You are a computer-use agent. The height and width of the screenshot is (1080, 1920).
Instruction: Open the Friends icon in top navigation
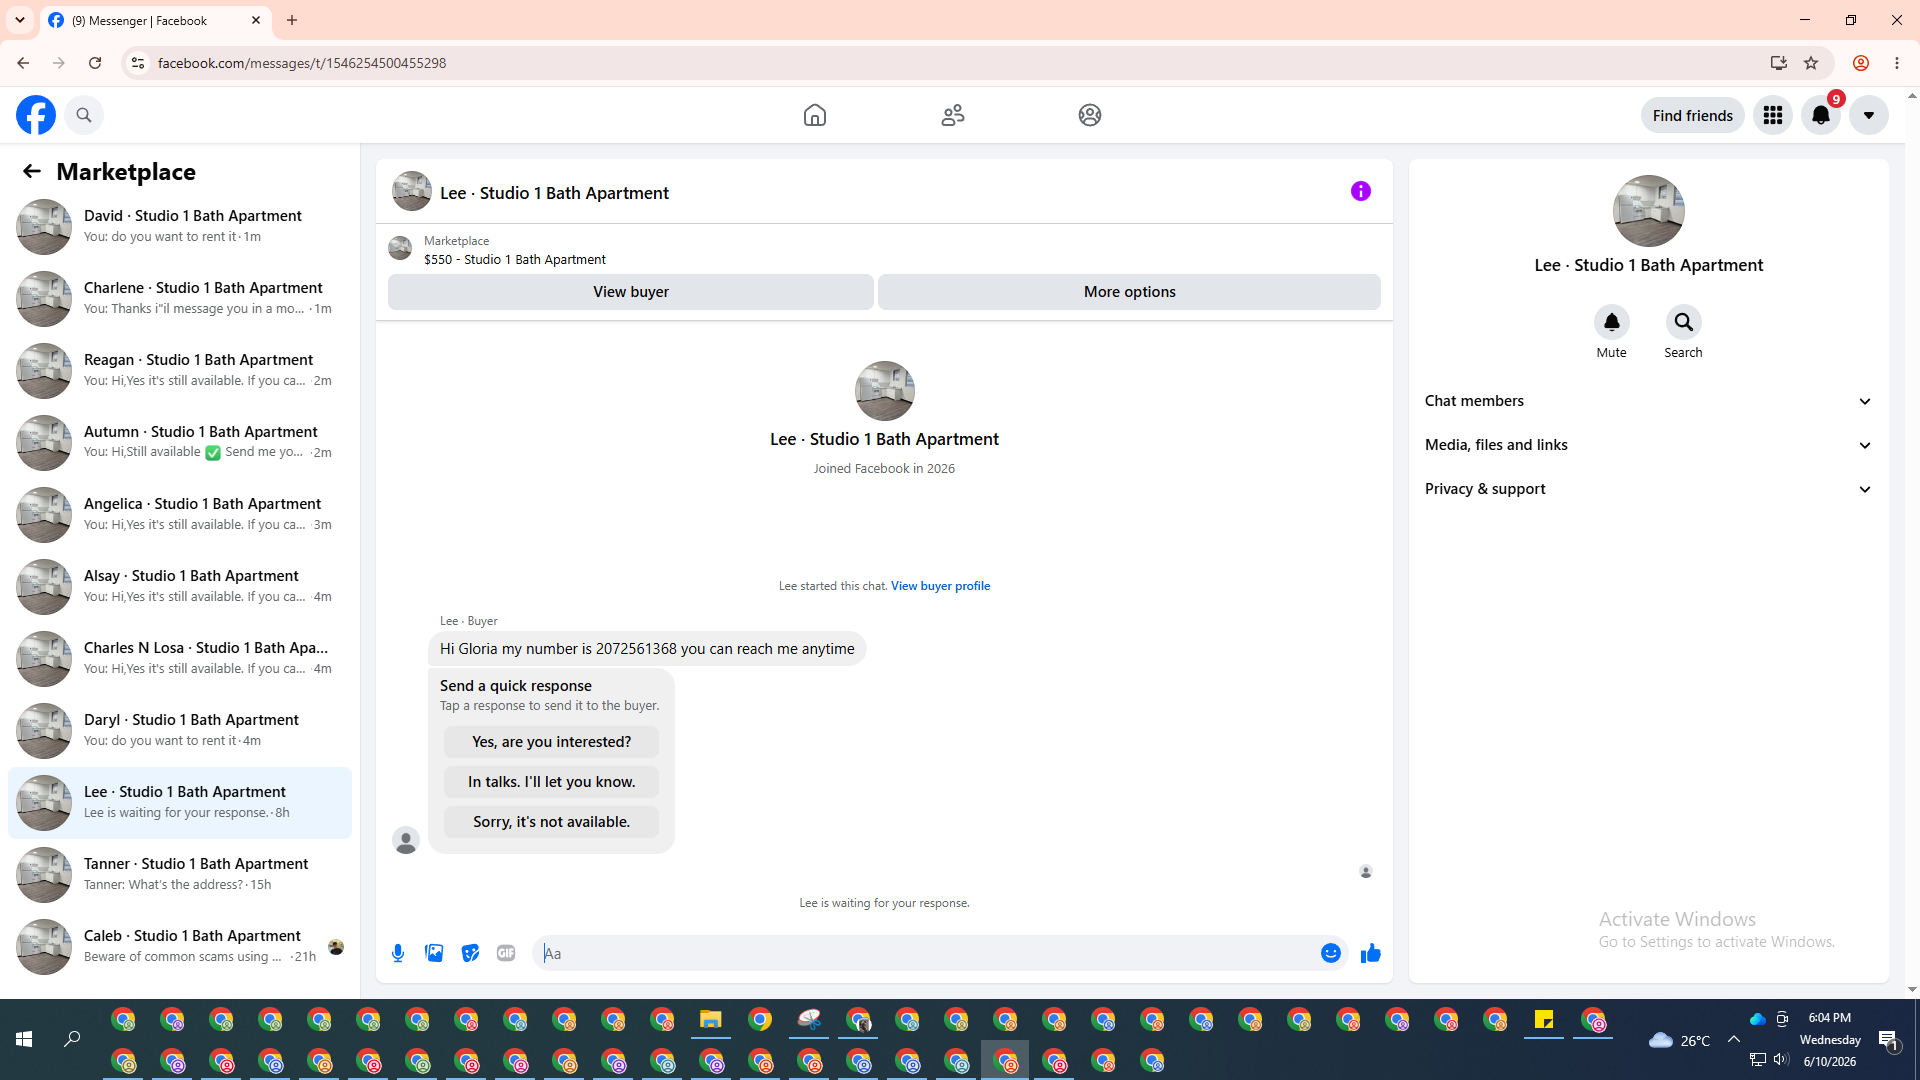pyautogui.click(x=953, y=115)
